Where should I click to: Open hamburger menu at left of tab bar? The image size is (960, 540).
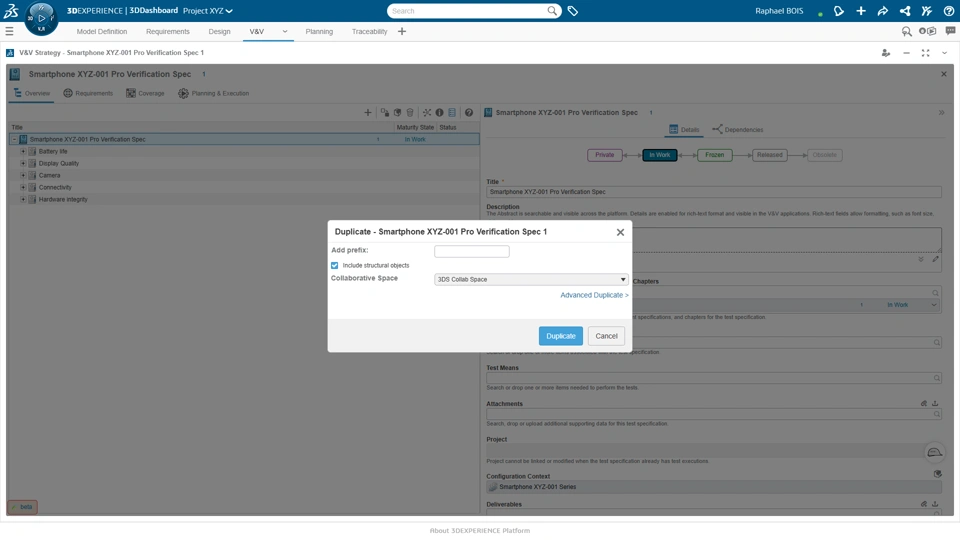tap(9, 31)
